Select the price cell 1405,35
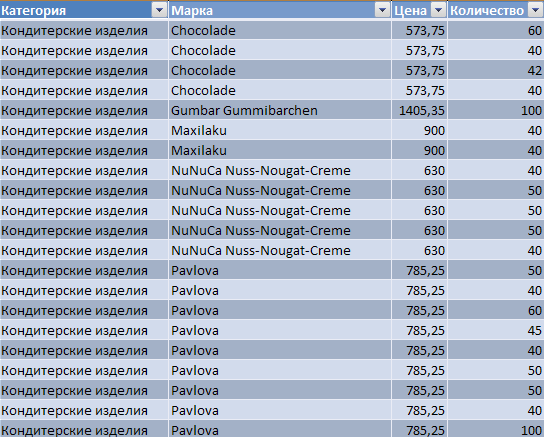Image resolution: width=544 pixels, height=437 pixels. (419, 110)
